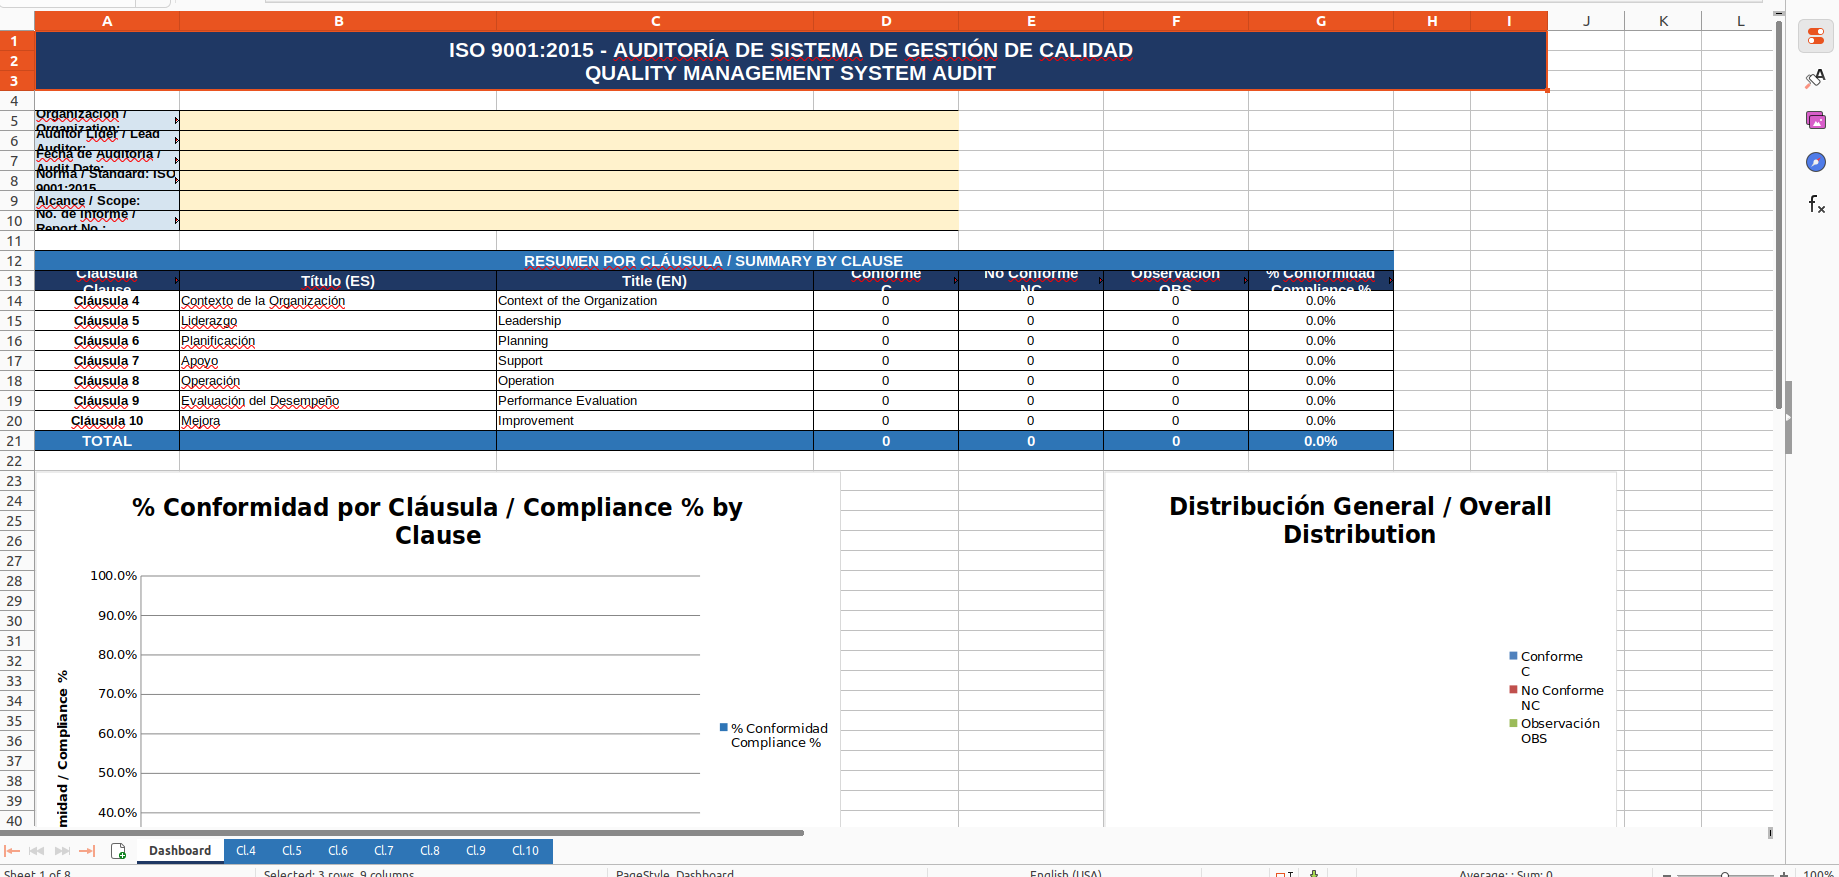Select the 'Improvement' cell
This screenshot has height=877, width=1839.
tap(655, 421)
